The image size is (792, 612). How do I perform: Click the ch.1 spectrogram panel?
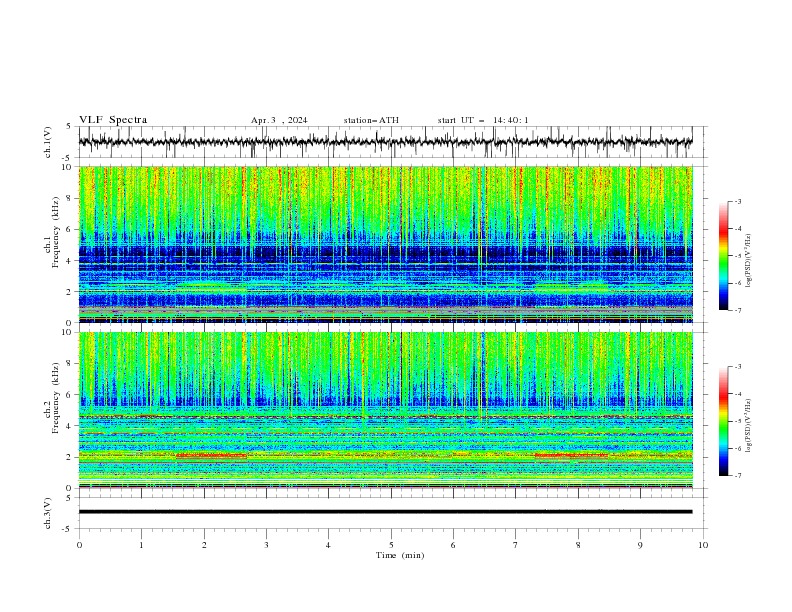point(385,244)
